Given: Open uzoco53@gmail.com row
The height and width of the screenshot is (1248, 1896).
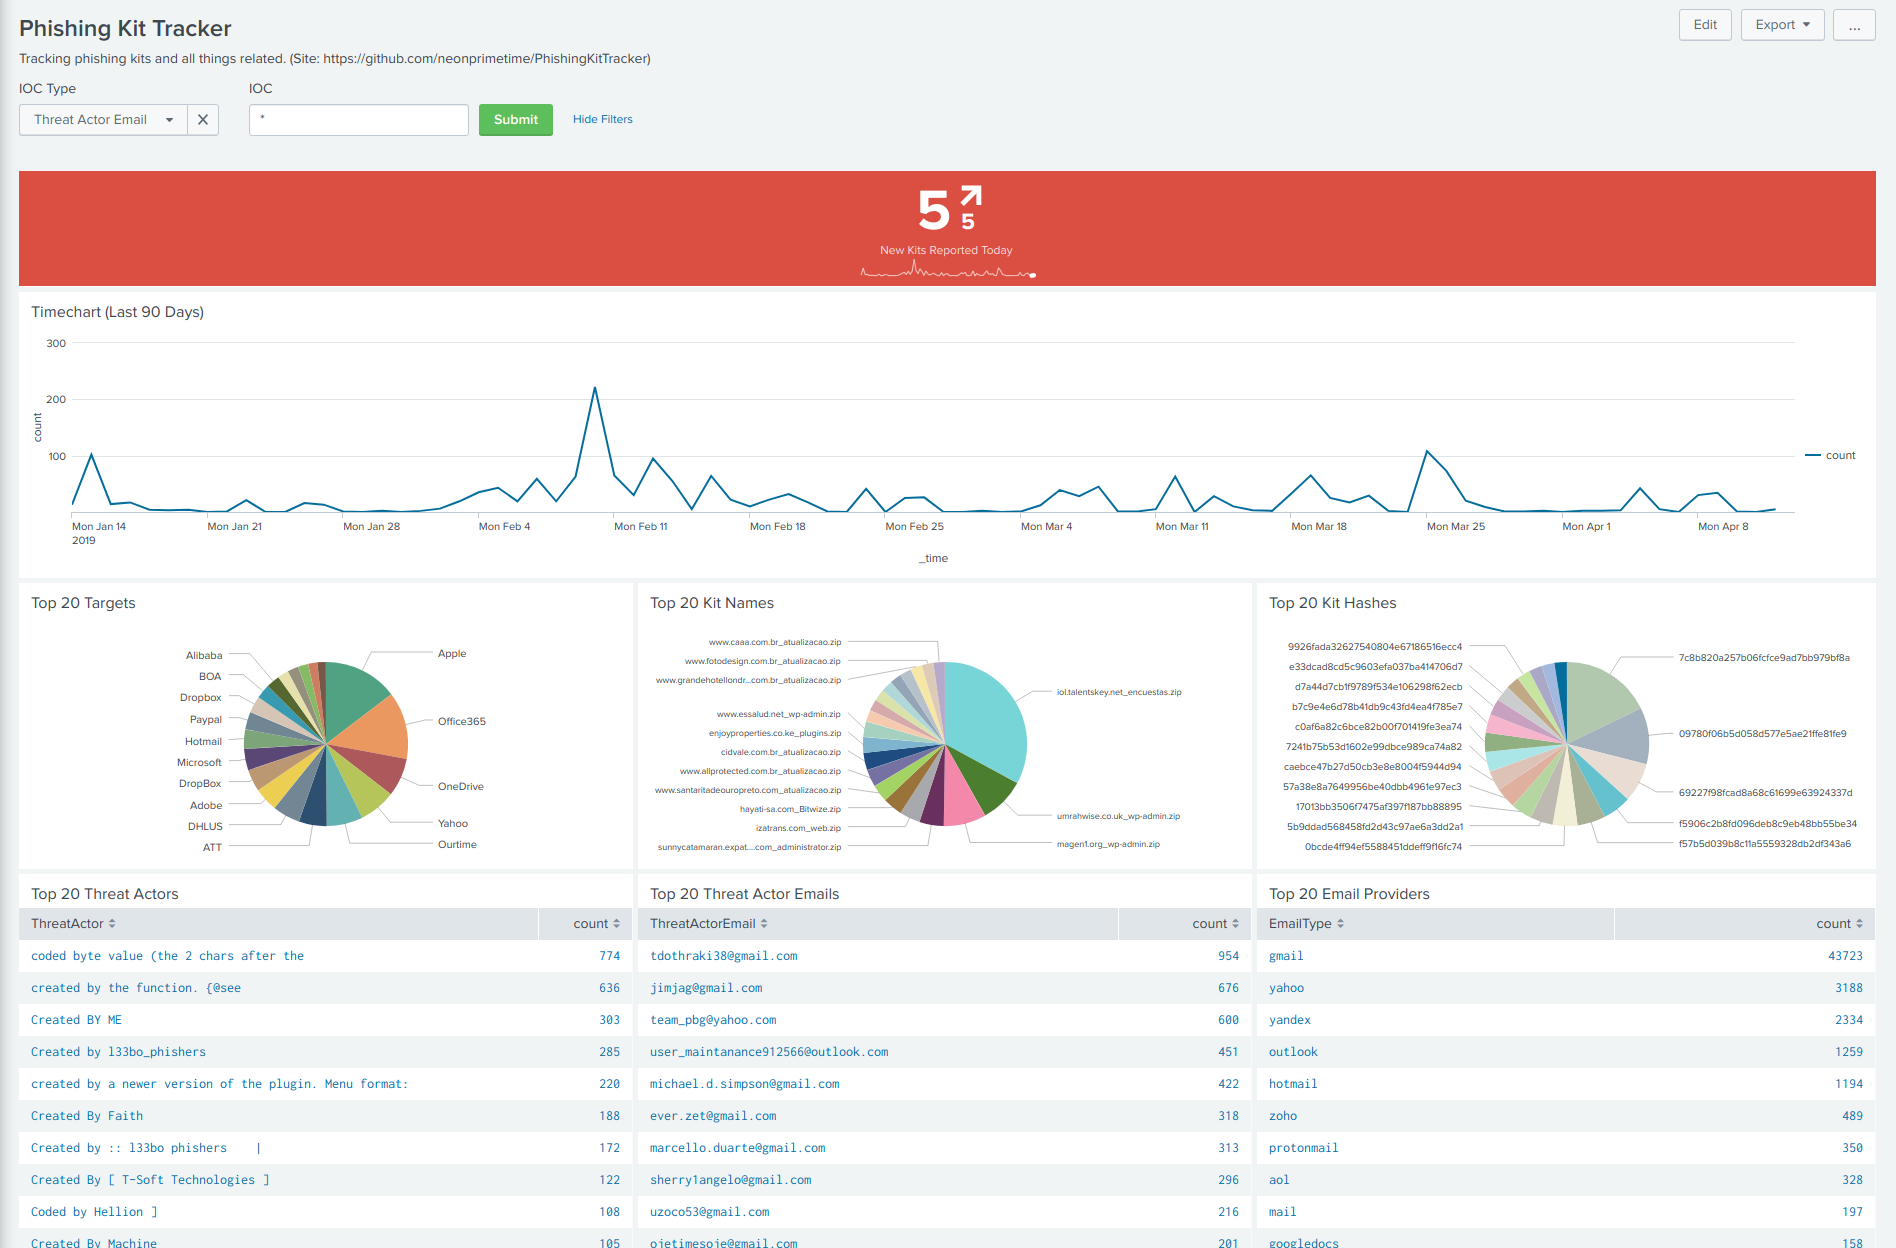Looking at the screenshot, I should click(x=945, y=1212).
